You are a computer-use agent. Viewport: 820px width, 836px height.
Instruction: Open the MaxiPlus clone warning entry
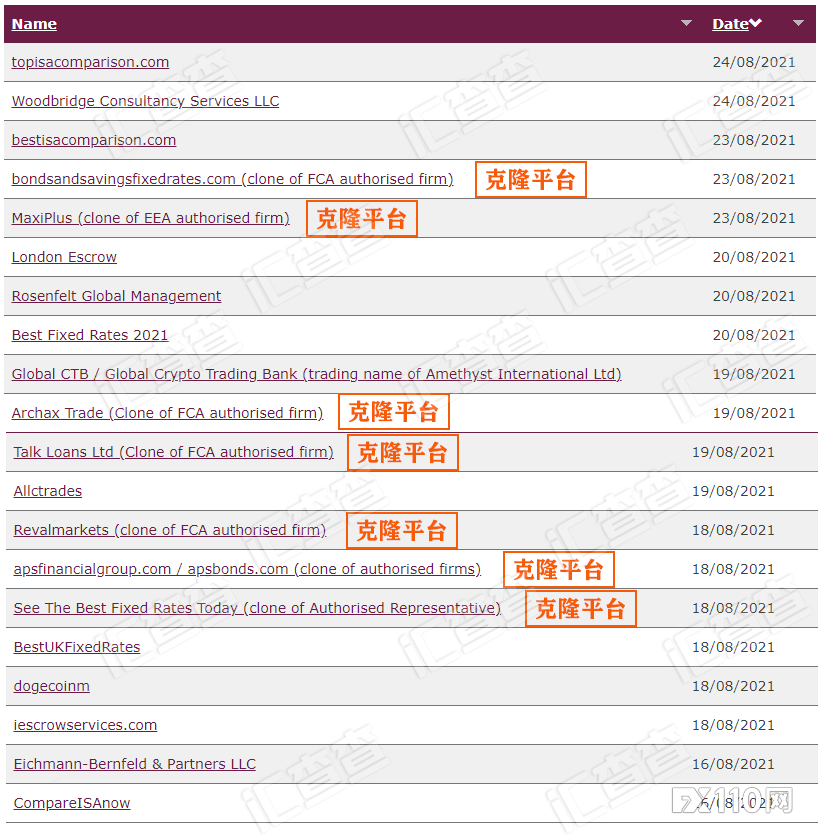150,218
